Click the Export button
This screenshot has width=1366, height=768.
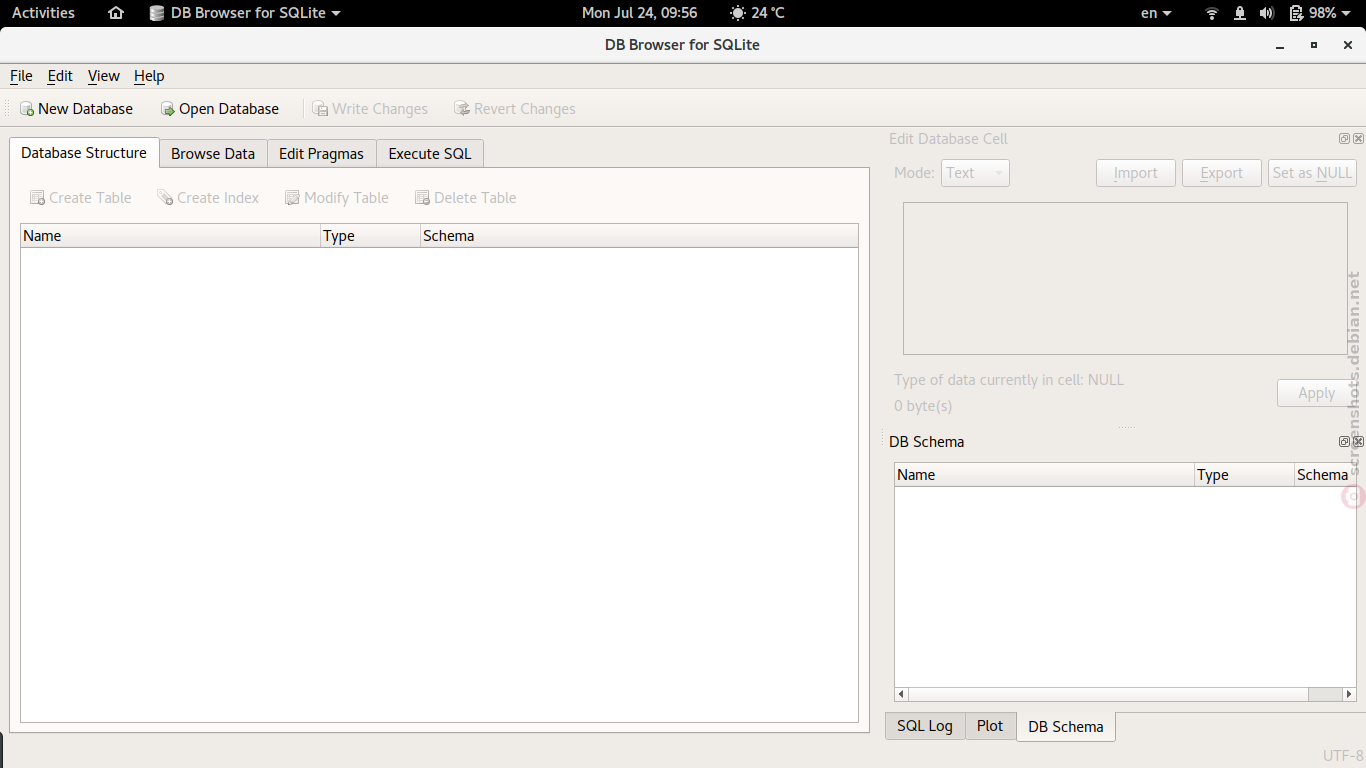pyautogui.click(x=1222, y=173)
